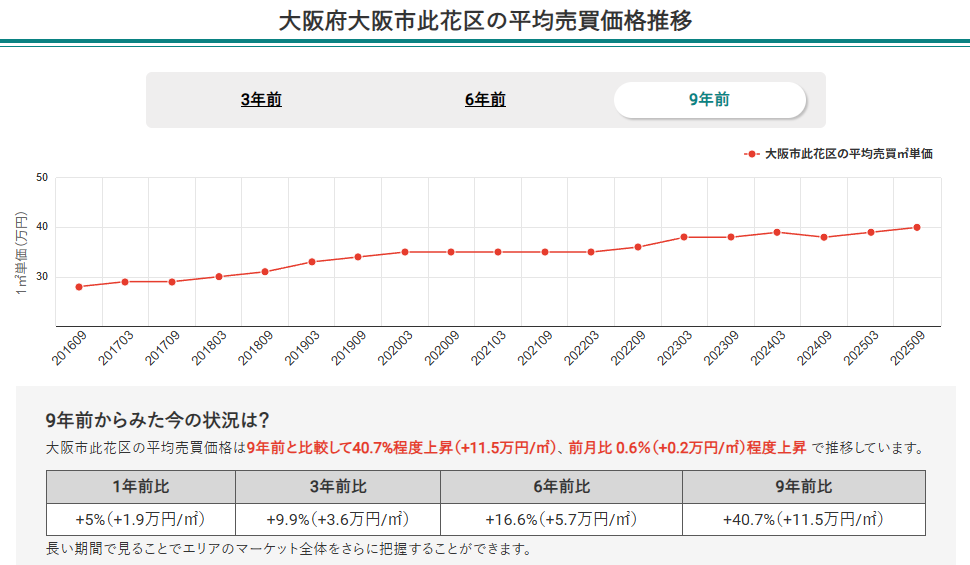Select the 202409 dip data point
The height and width of the screenshot is (565, 970).
coord(824,237)
